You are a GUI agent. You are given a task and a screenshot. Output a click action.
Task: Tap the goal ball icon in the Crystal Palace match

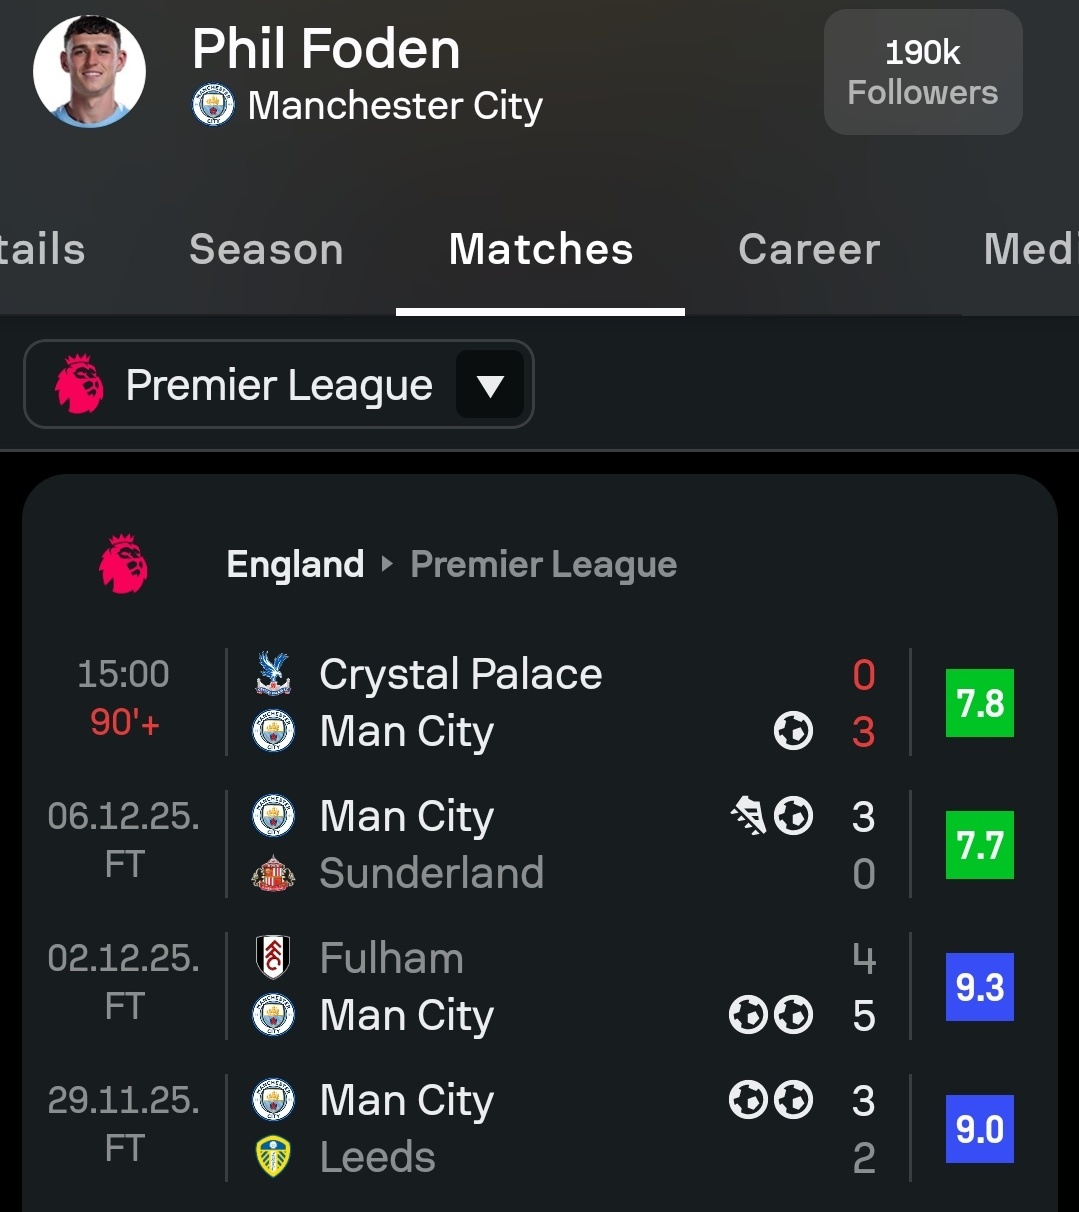793,732
